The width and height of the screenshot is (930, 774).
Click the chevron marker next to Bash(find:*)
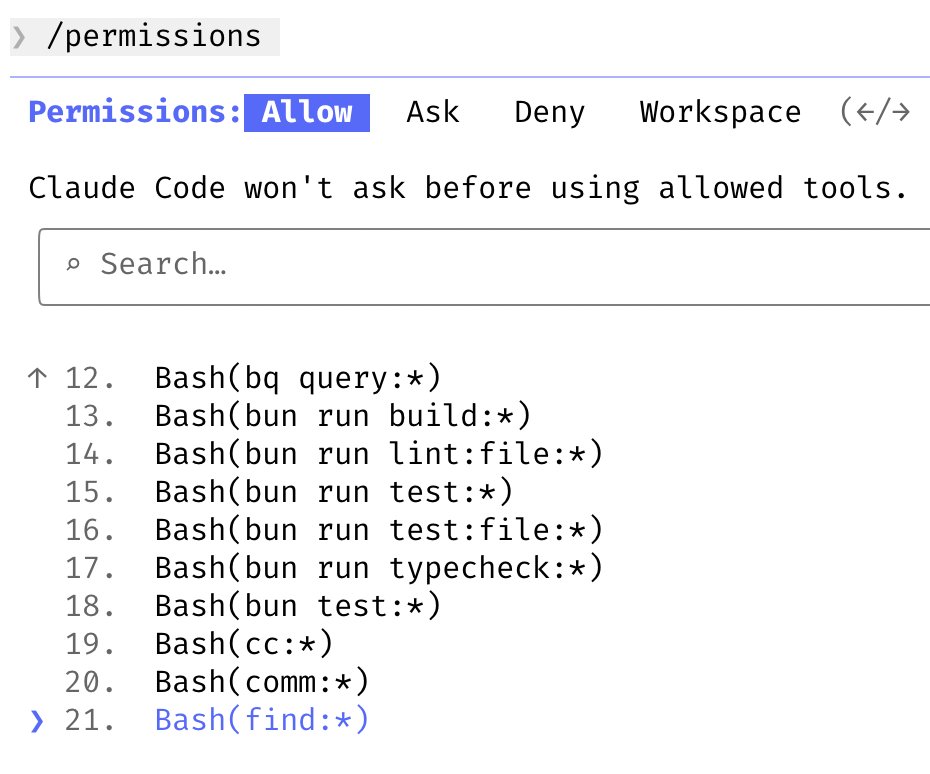coord(36,719)
